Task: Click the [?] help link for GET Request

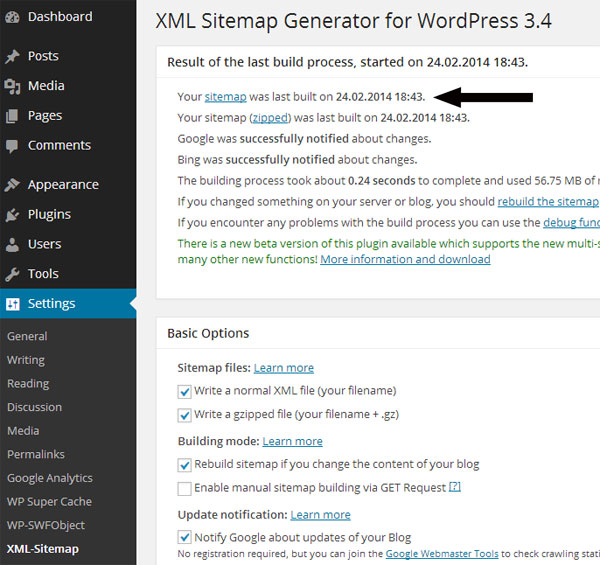Action: pos(455,487)
